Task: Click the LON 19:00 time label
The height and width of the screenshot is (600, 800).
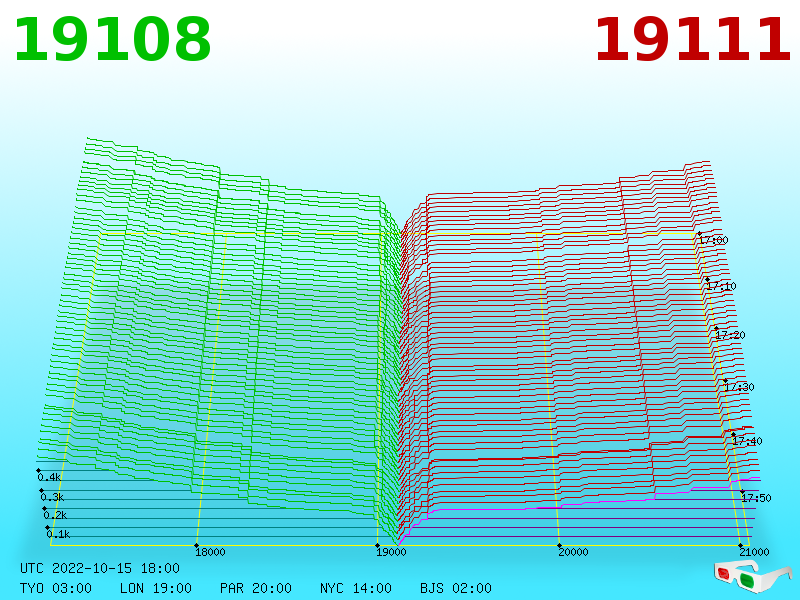Action: coord(156,588)
